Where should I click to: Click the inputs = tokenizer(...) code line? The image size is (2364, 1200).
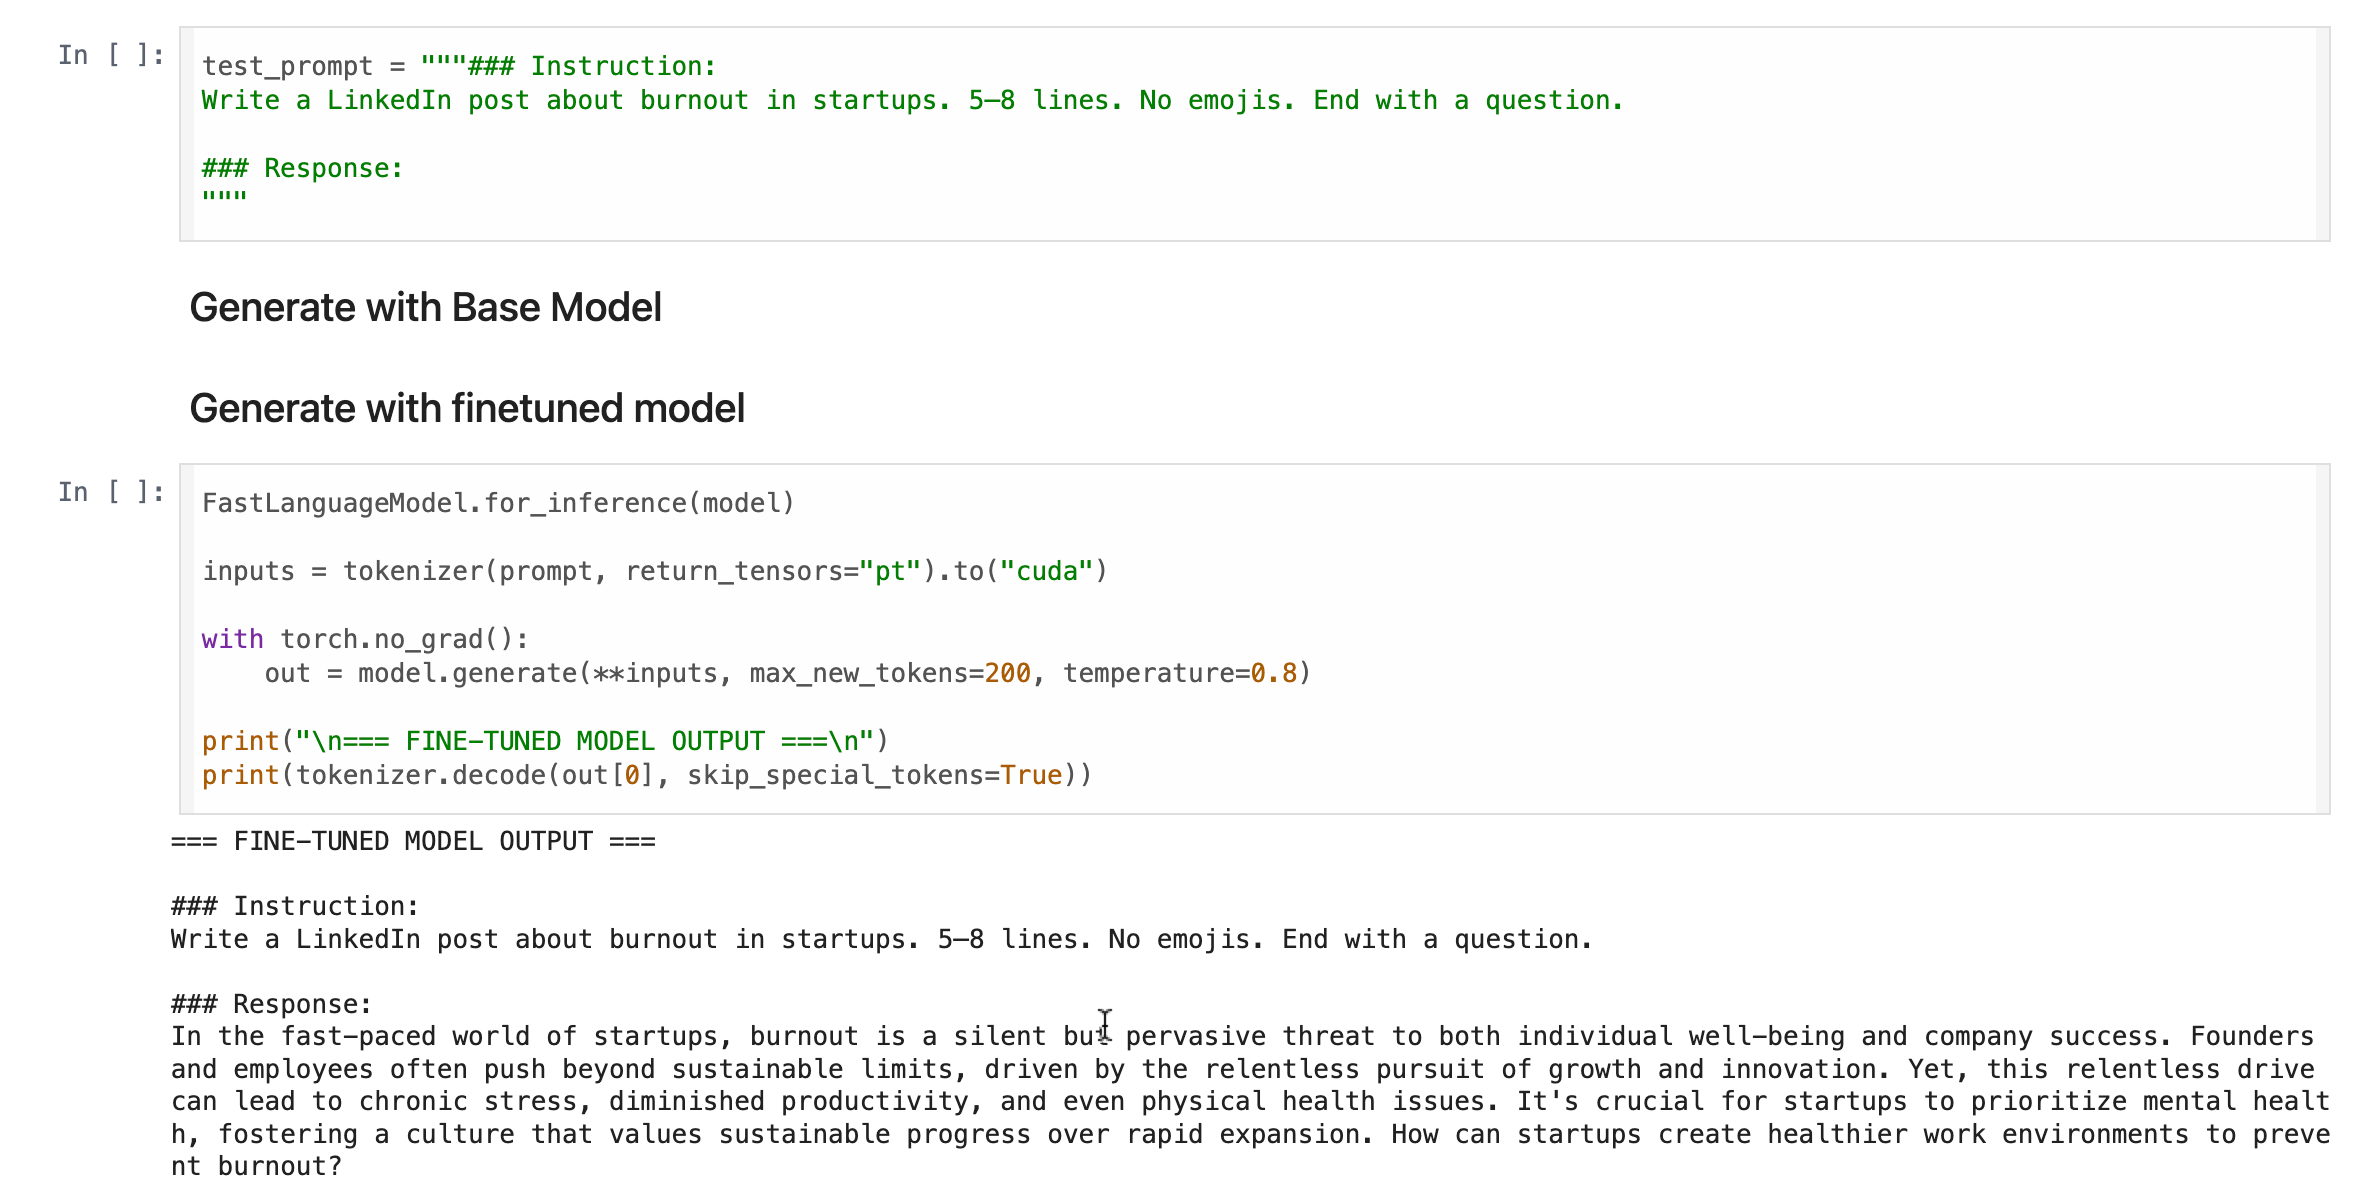[x=654, y=571]
